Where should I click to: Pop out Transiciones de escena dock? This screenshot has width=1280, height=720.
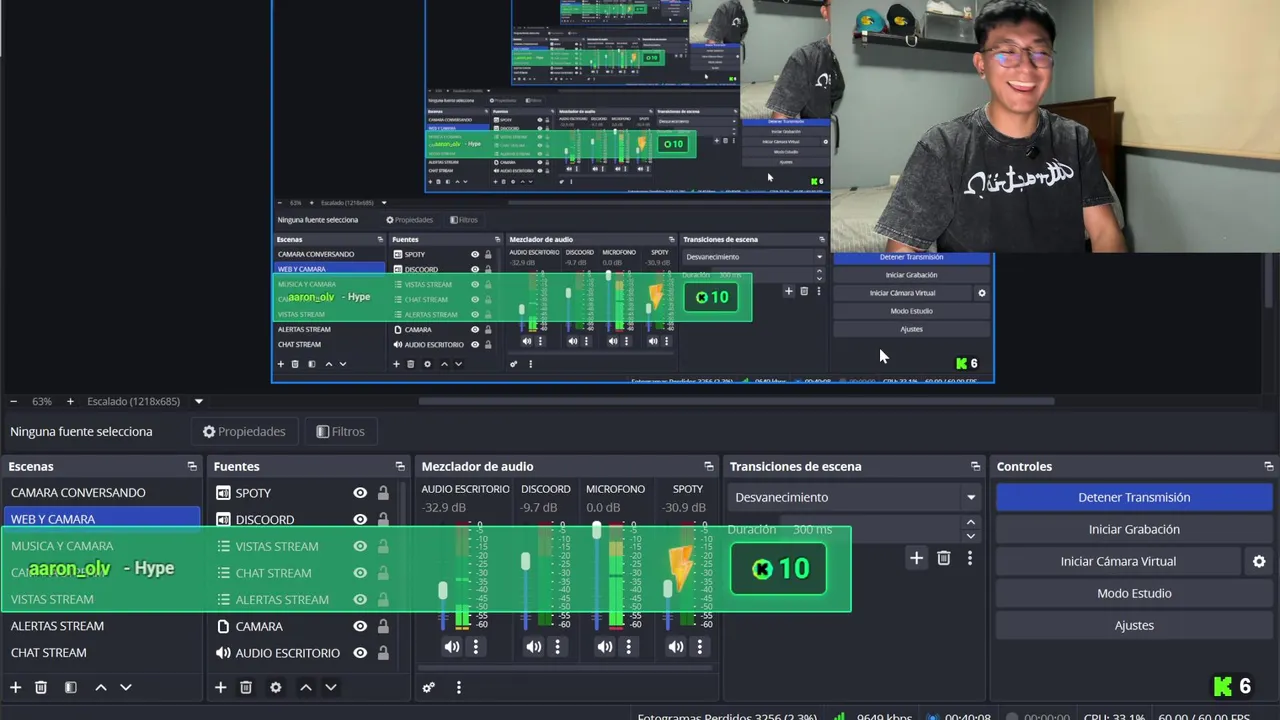(976, 466)
